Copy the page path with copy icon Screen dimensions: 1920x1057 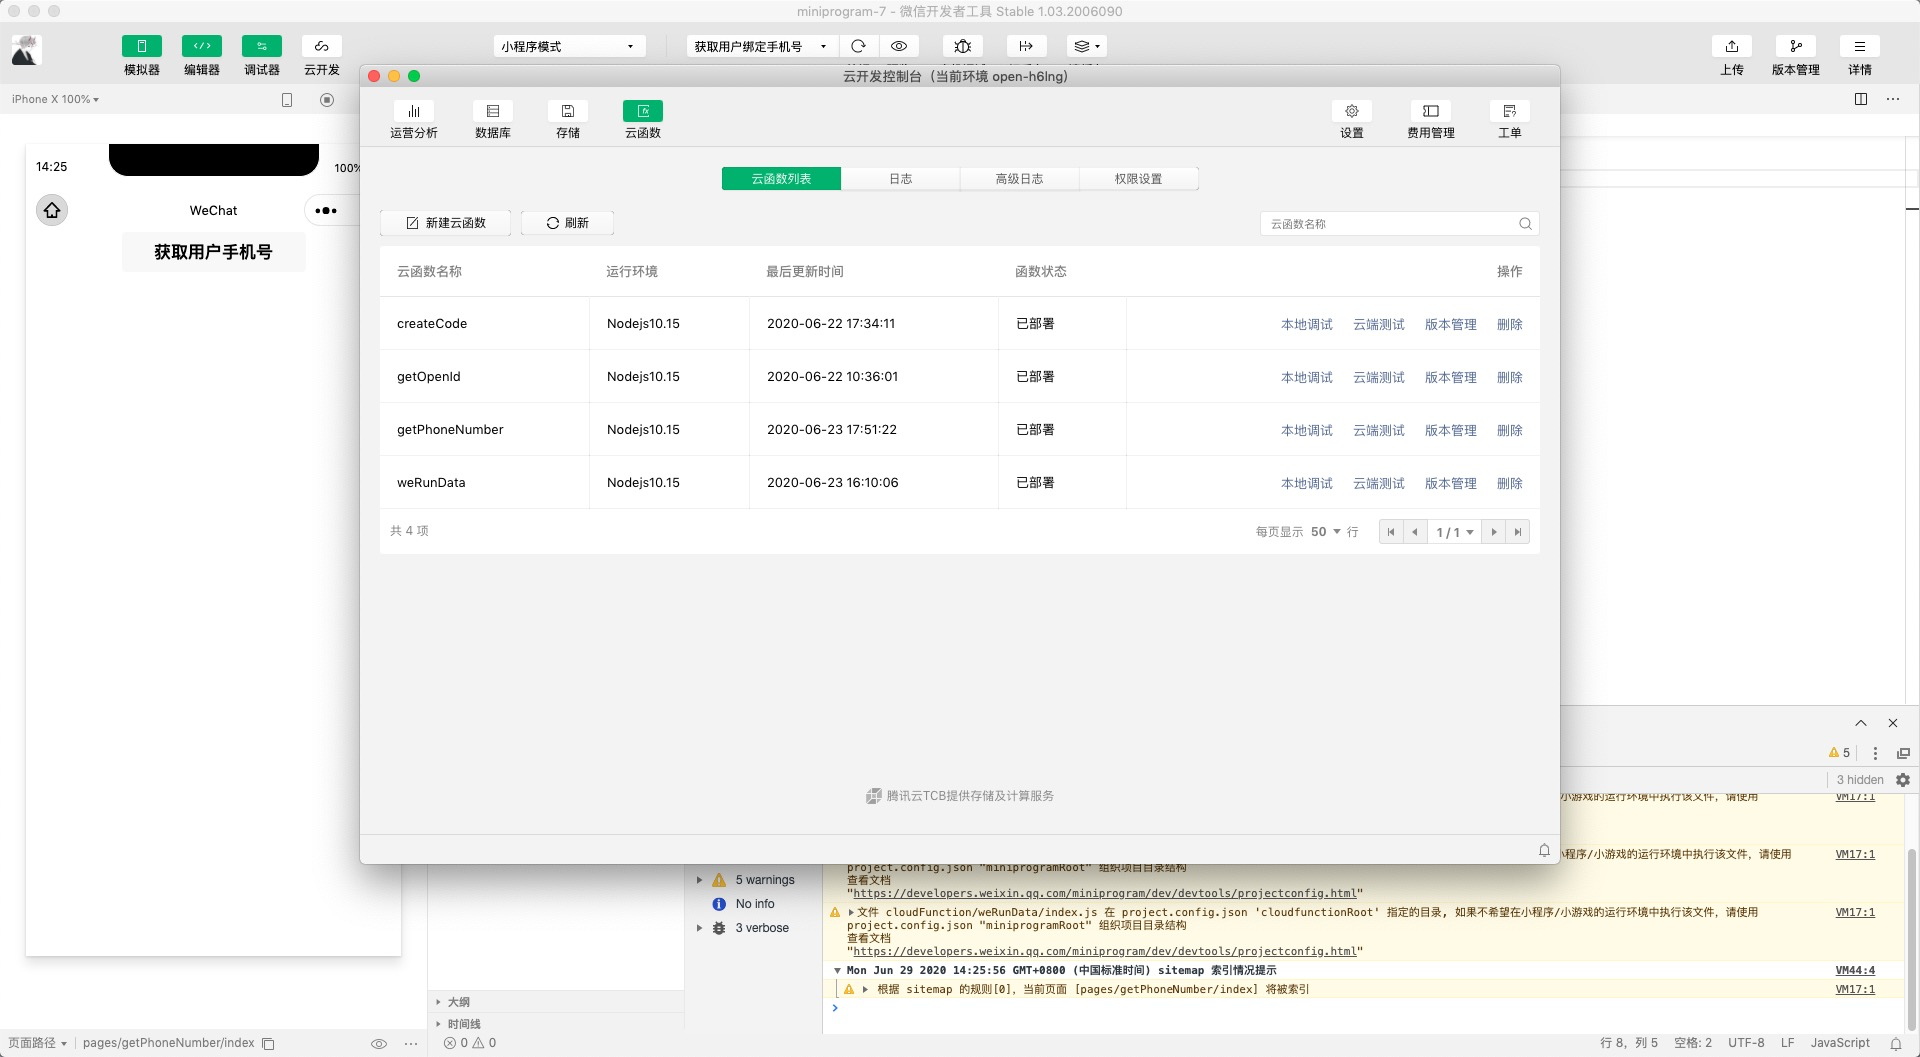pyautogui.click(x=268, y=1043)
